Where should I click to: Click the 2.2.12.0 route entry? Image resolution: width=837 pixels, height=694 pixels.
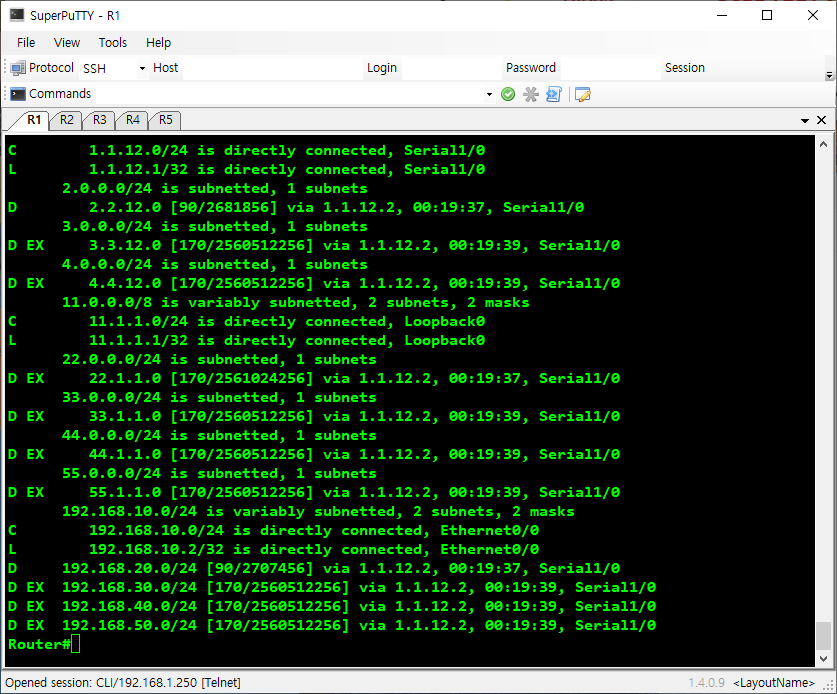pos(296,207)
